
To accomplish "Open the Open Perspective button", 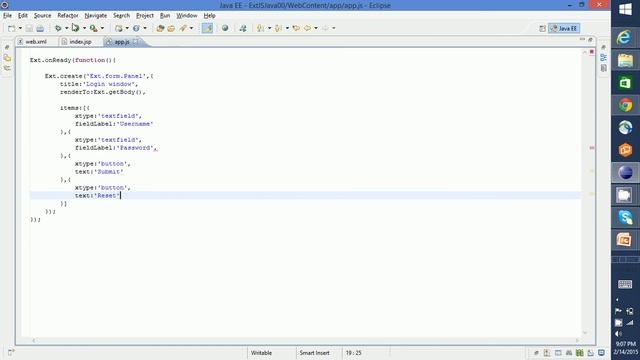I will click(542, 28).
